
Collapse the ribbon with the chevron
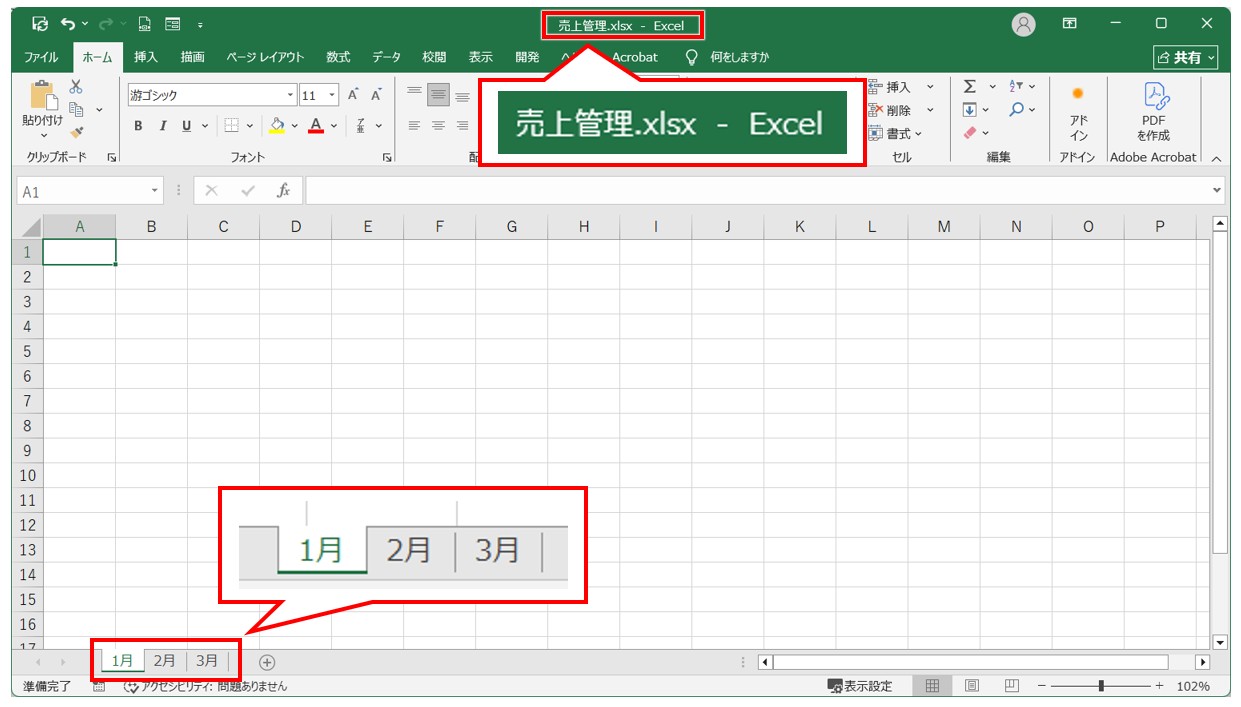click(x=1216, y=159)
